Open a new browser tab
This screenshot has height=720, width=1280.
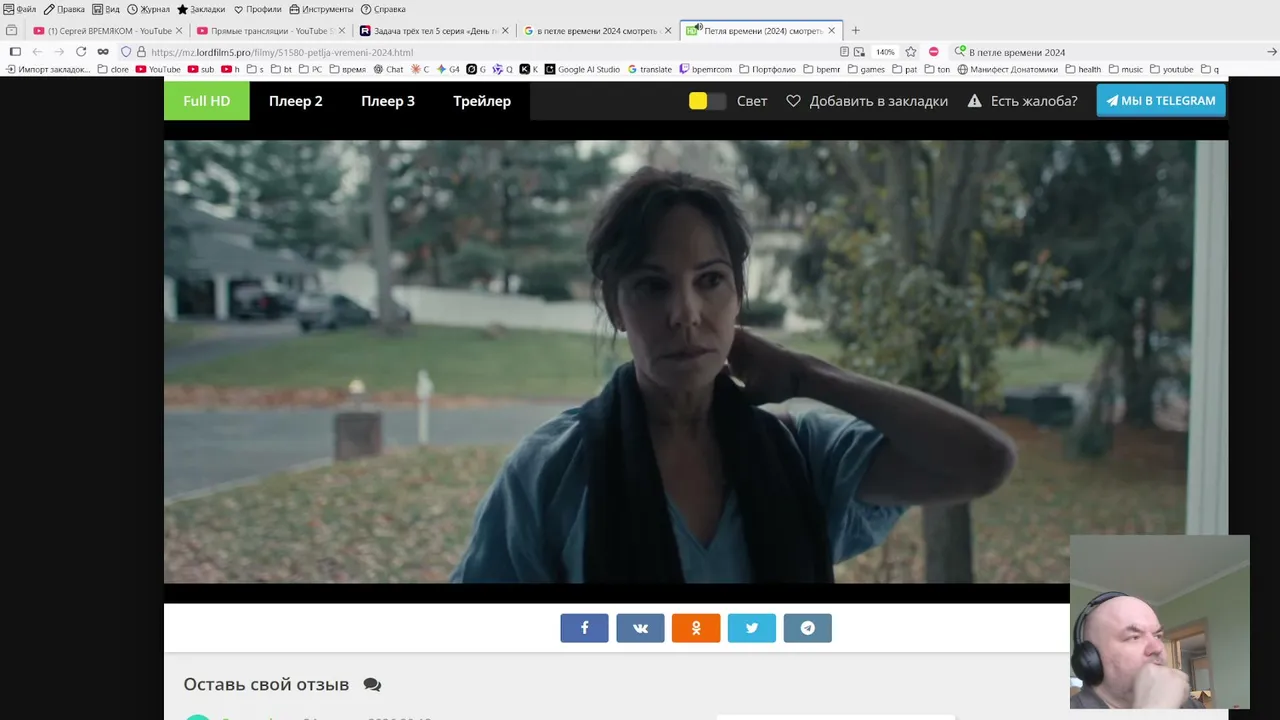(855, 31)
